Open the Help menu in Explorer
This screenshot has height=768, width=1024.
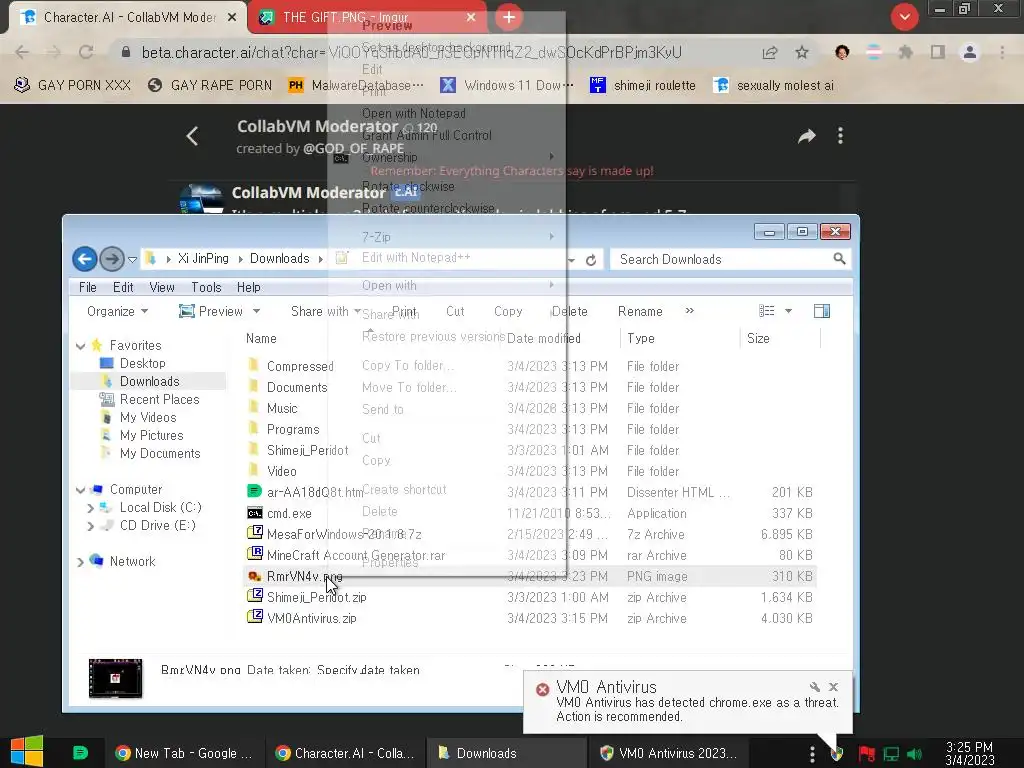click(x=248, y=287)
